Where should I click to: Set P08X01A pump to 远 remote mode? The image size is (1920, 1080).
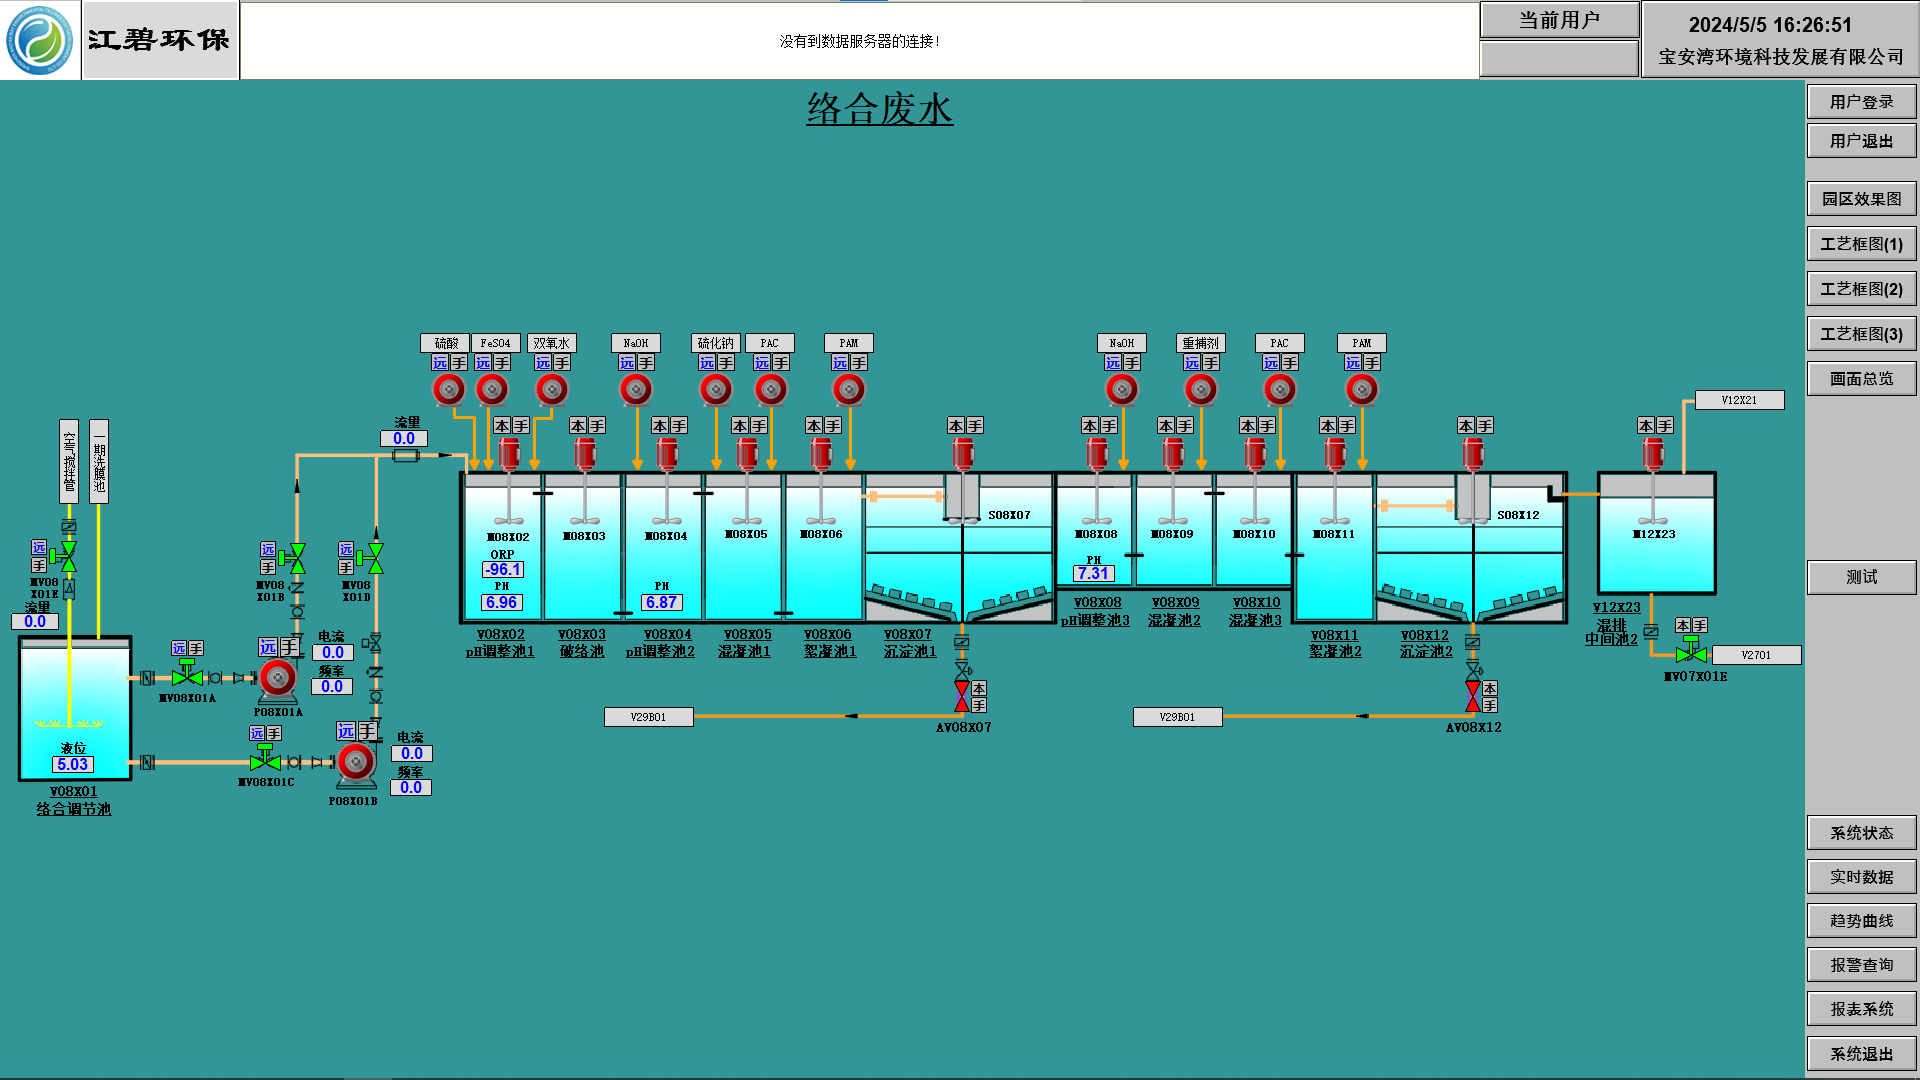coord(268,647)
